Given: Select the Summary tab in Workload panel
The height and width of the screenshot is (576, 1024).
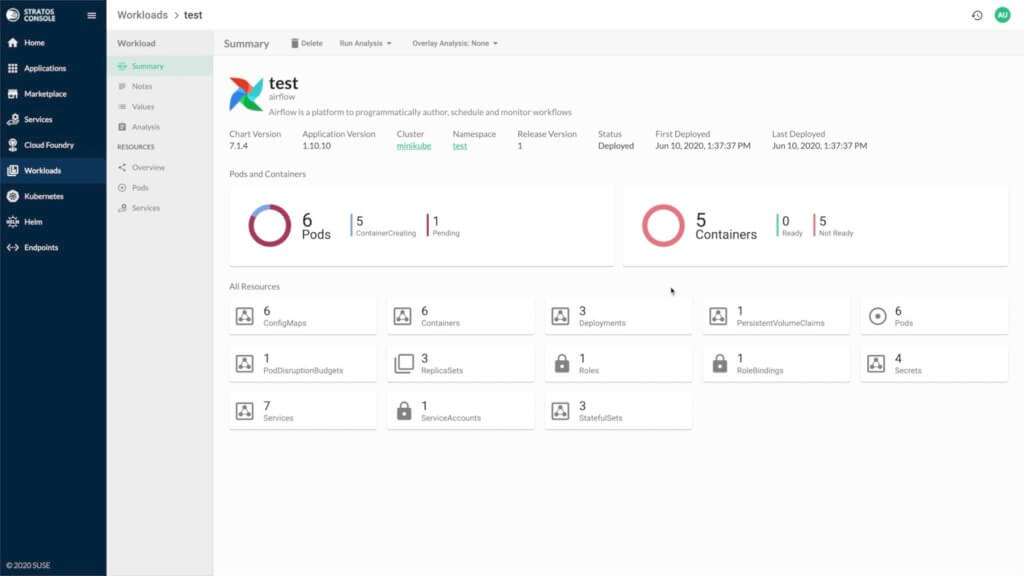Looking at the screenshot, I should 160,66.
